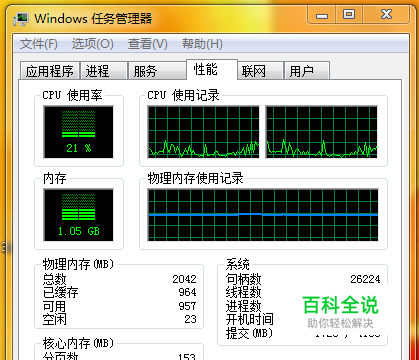This screenshot has width=419, height=360.
Task: Switch to the 联网 tab
Action: tap(260, 71)
